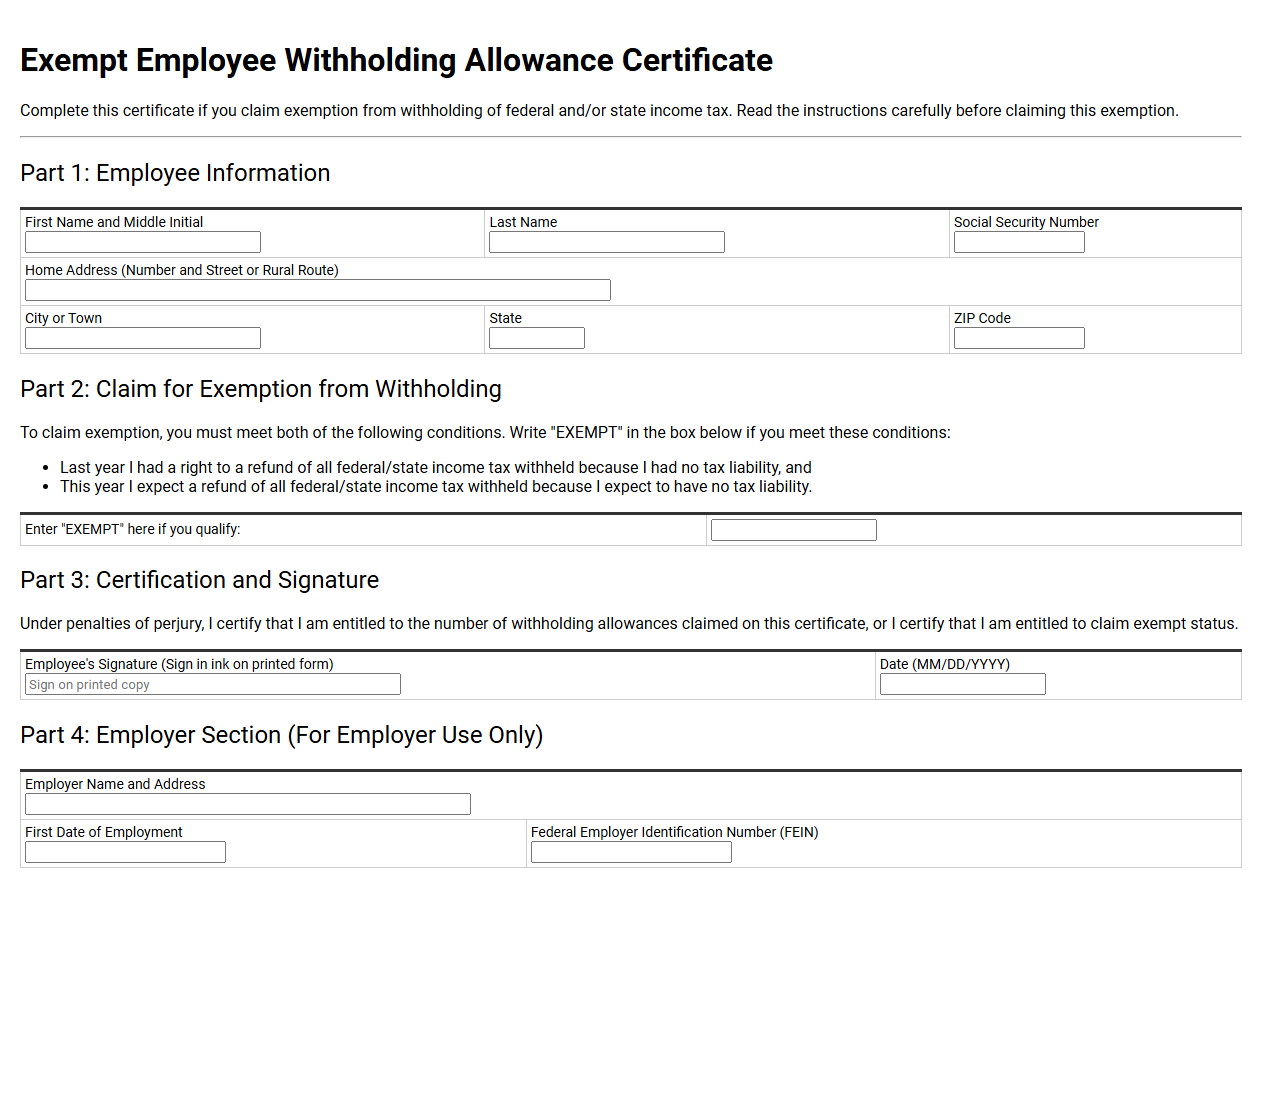Click the 'Enter "EXEMPT" here if you qualify' label
Screen dimensions: 1262x1120
pyautogui.click(x=133, y=529)
